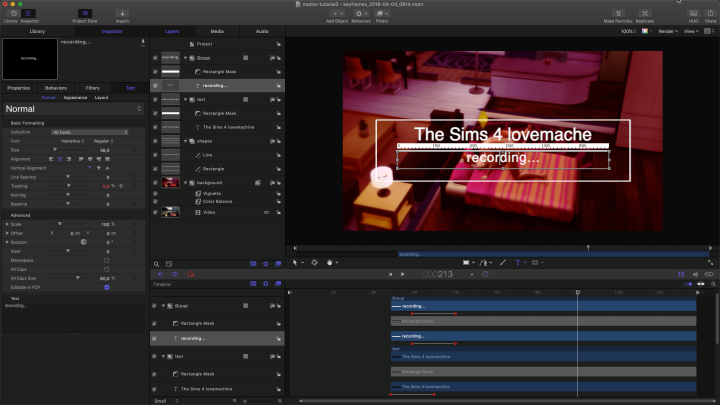Collapse the shapes group in Layers list
720x405 pixels.
click(186, 141)
